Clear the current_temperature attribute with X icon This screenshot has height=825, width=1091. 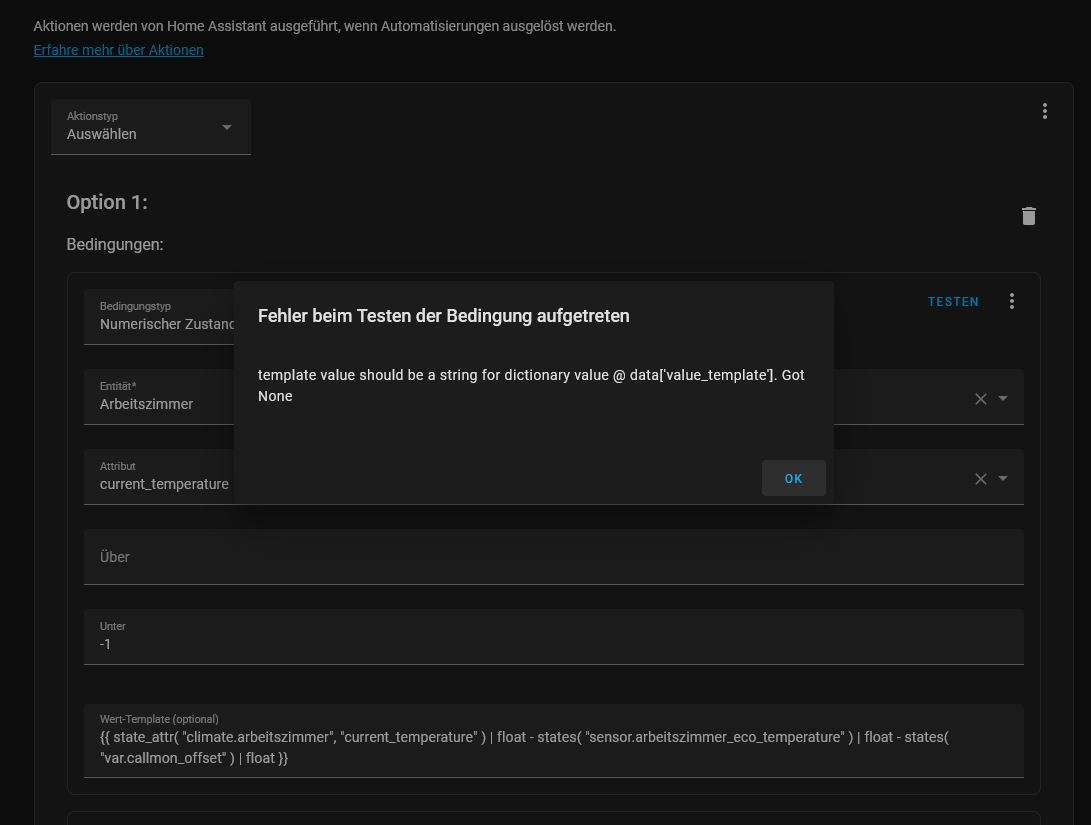click(x=980, y=479)
